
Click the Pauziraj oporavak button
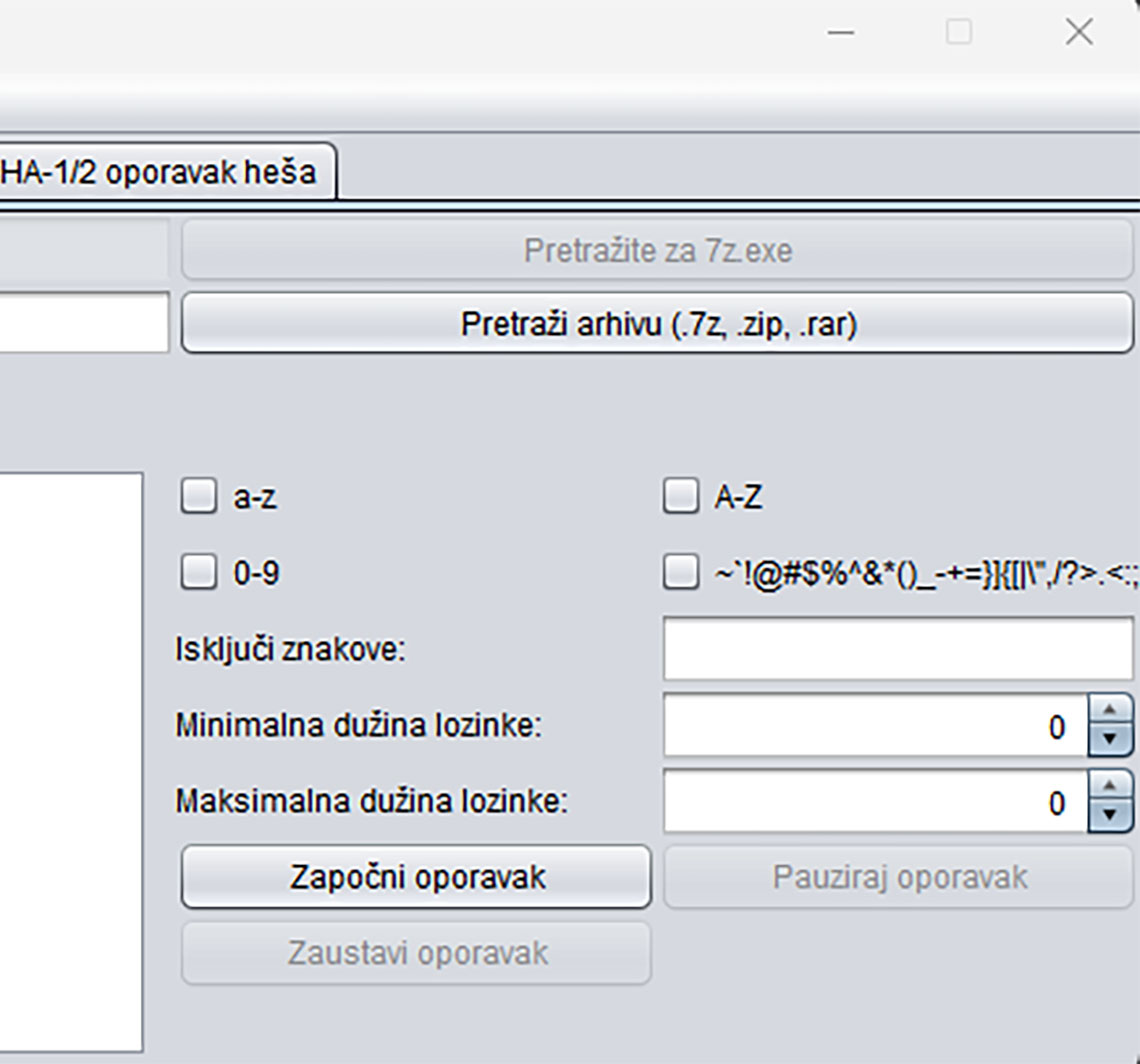tap(898, 877)
